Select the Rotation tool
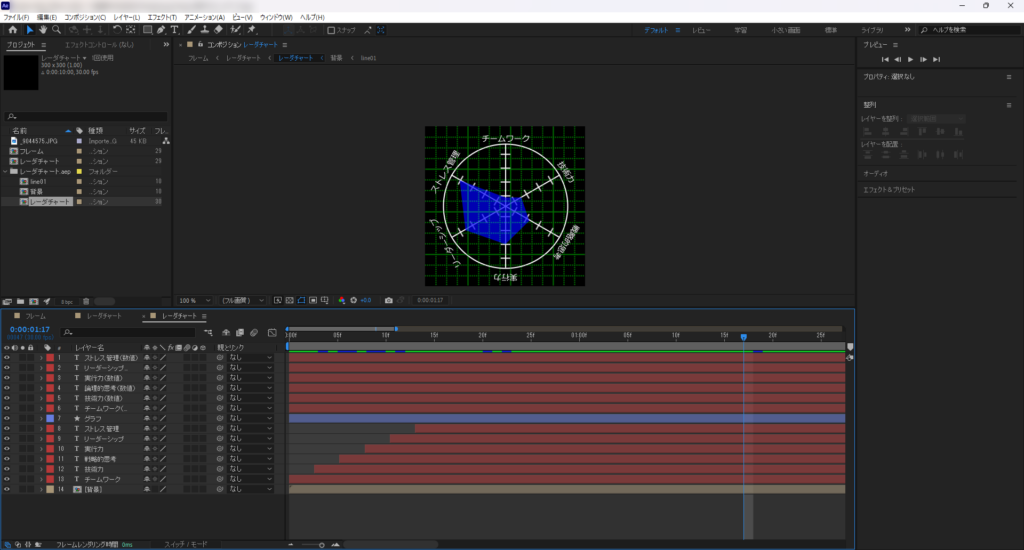 pyautogui.click(x=117, y=30)
